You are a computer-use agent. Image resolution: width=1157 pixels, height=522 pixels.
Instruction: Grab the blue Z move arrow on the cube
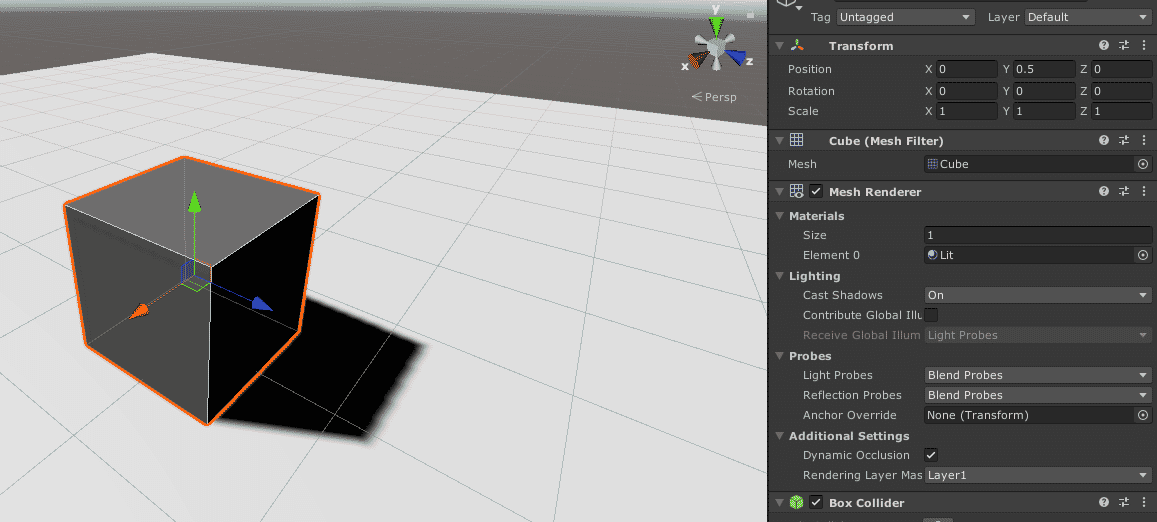coord(261,303)
